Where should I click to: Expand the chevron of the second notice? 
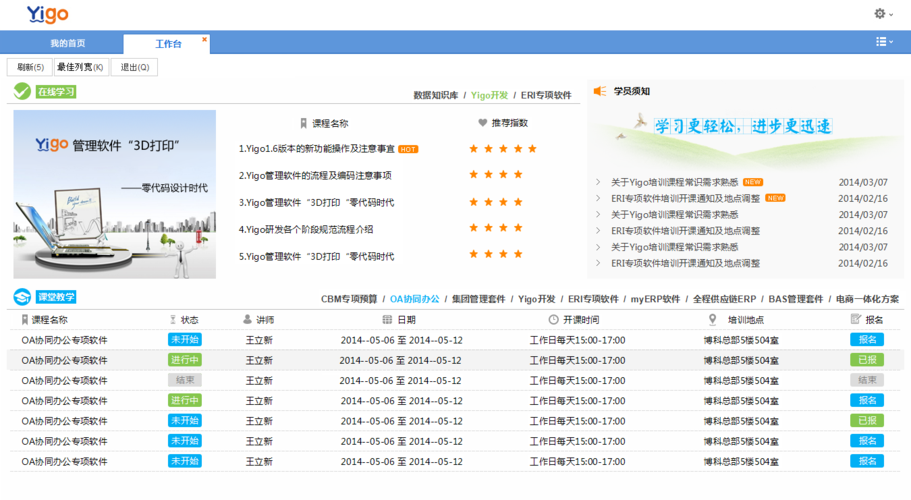pos(598,199)
